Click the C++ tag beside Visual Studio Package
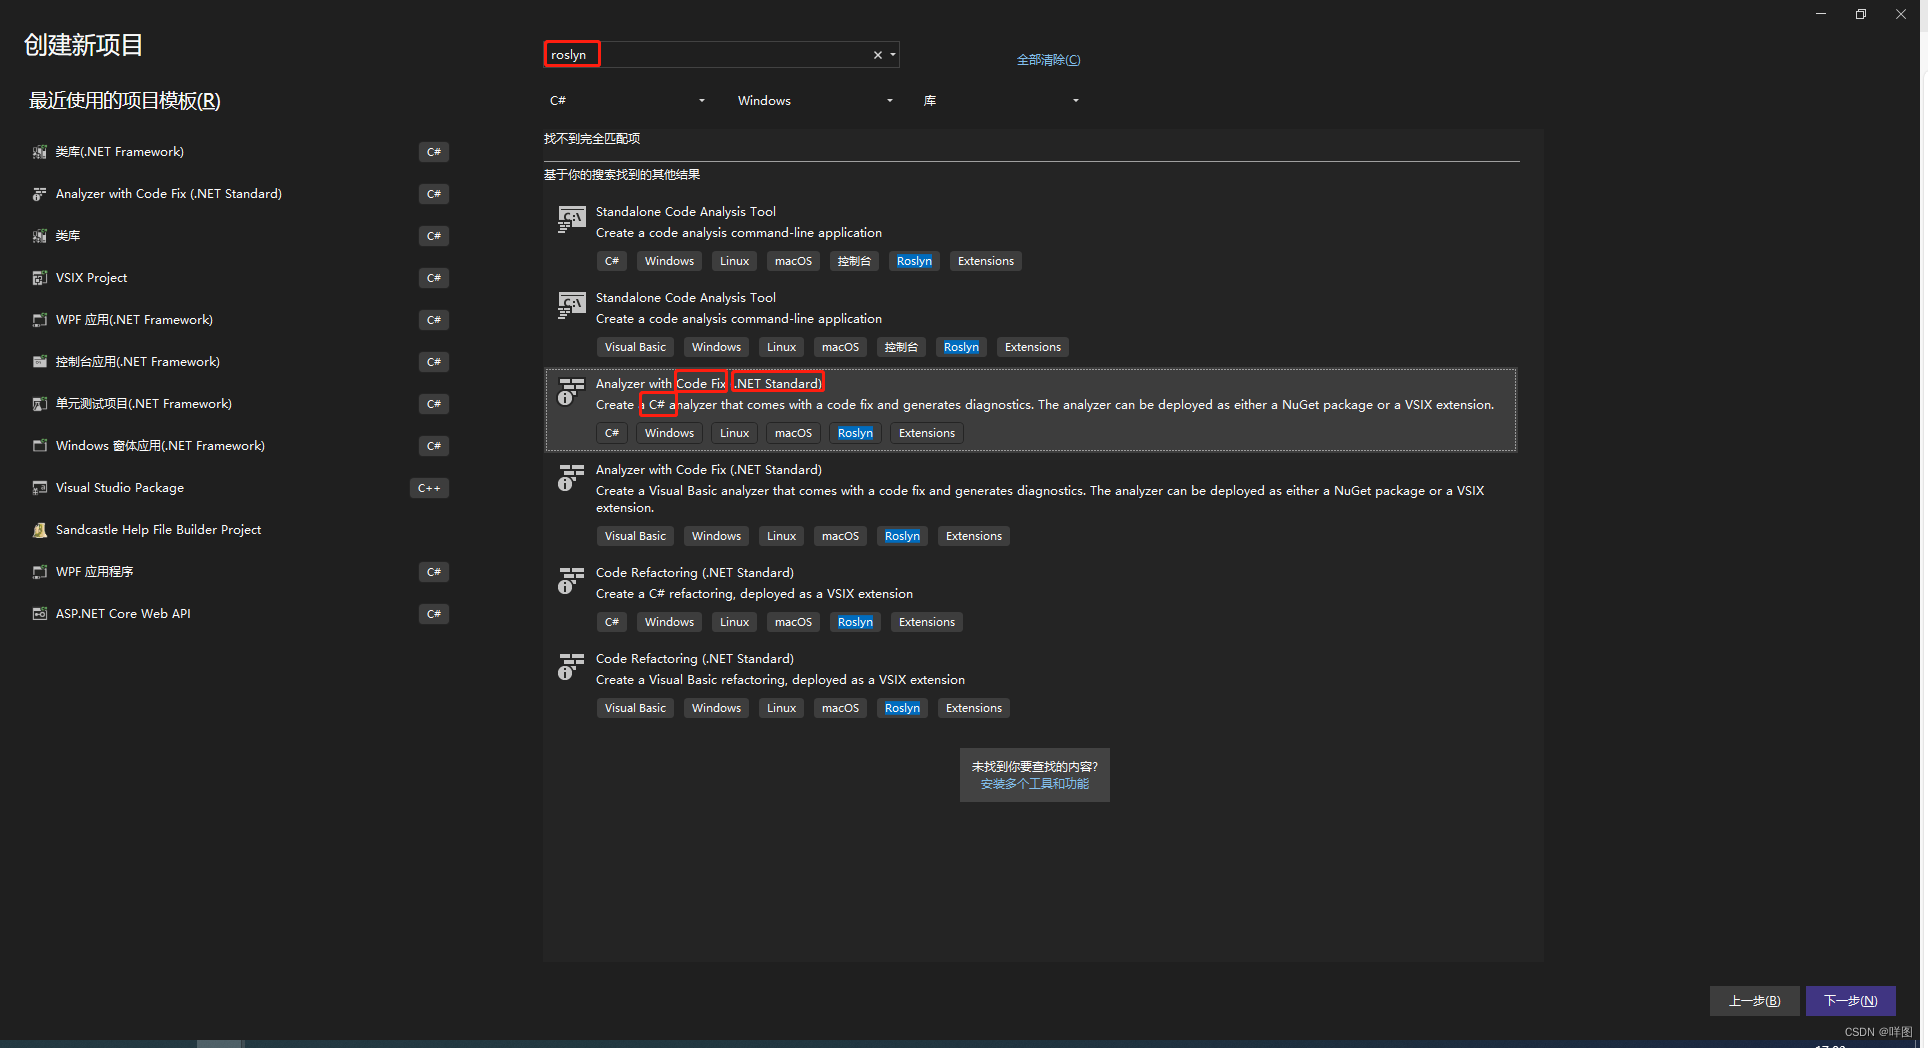 tap(429, 488)
